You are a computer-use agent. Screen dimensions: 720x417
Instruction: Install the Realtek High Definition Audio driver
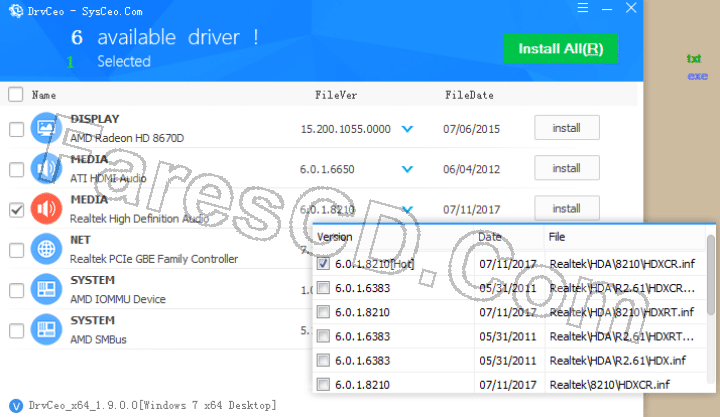[567, 208]
